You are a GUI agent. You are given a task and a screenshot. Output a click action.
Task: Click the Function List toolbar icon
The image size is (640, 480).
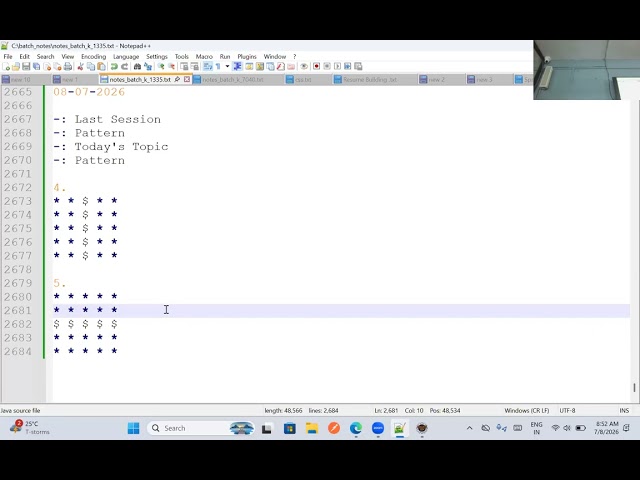pos(280,66)
